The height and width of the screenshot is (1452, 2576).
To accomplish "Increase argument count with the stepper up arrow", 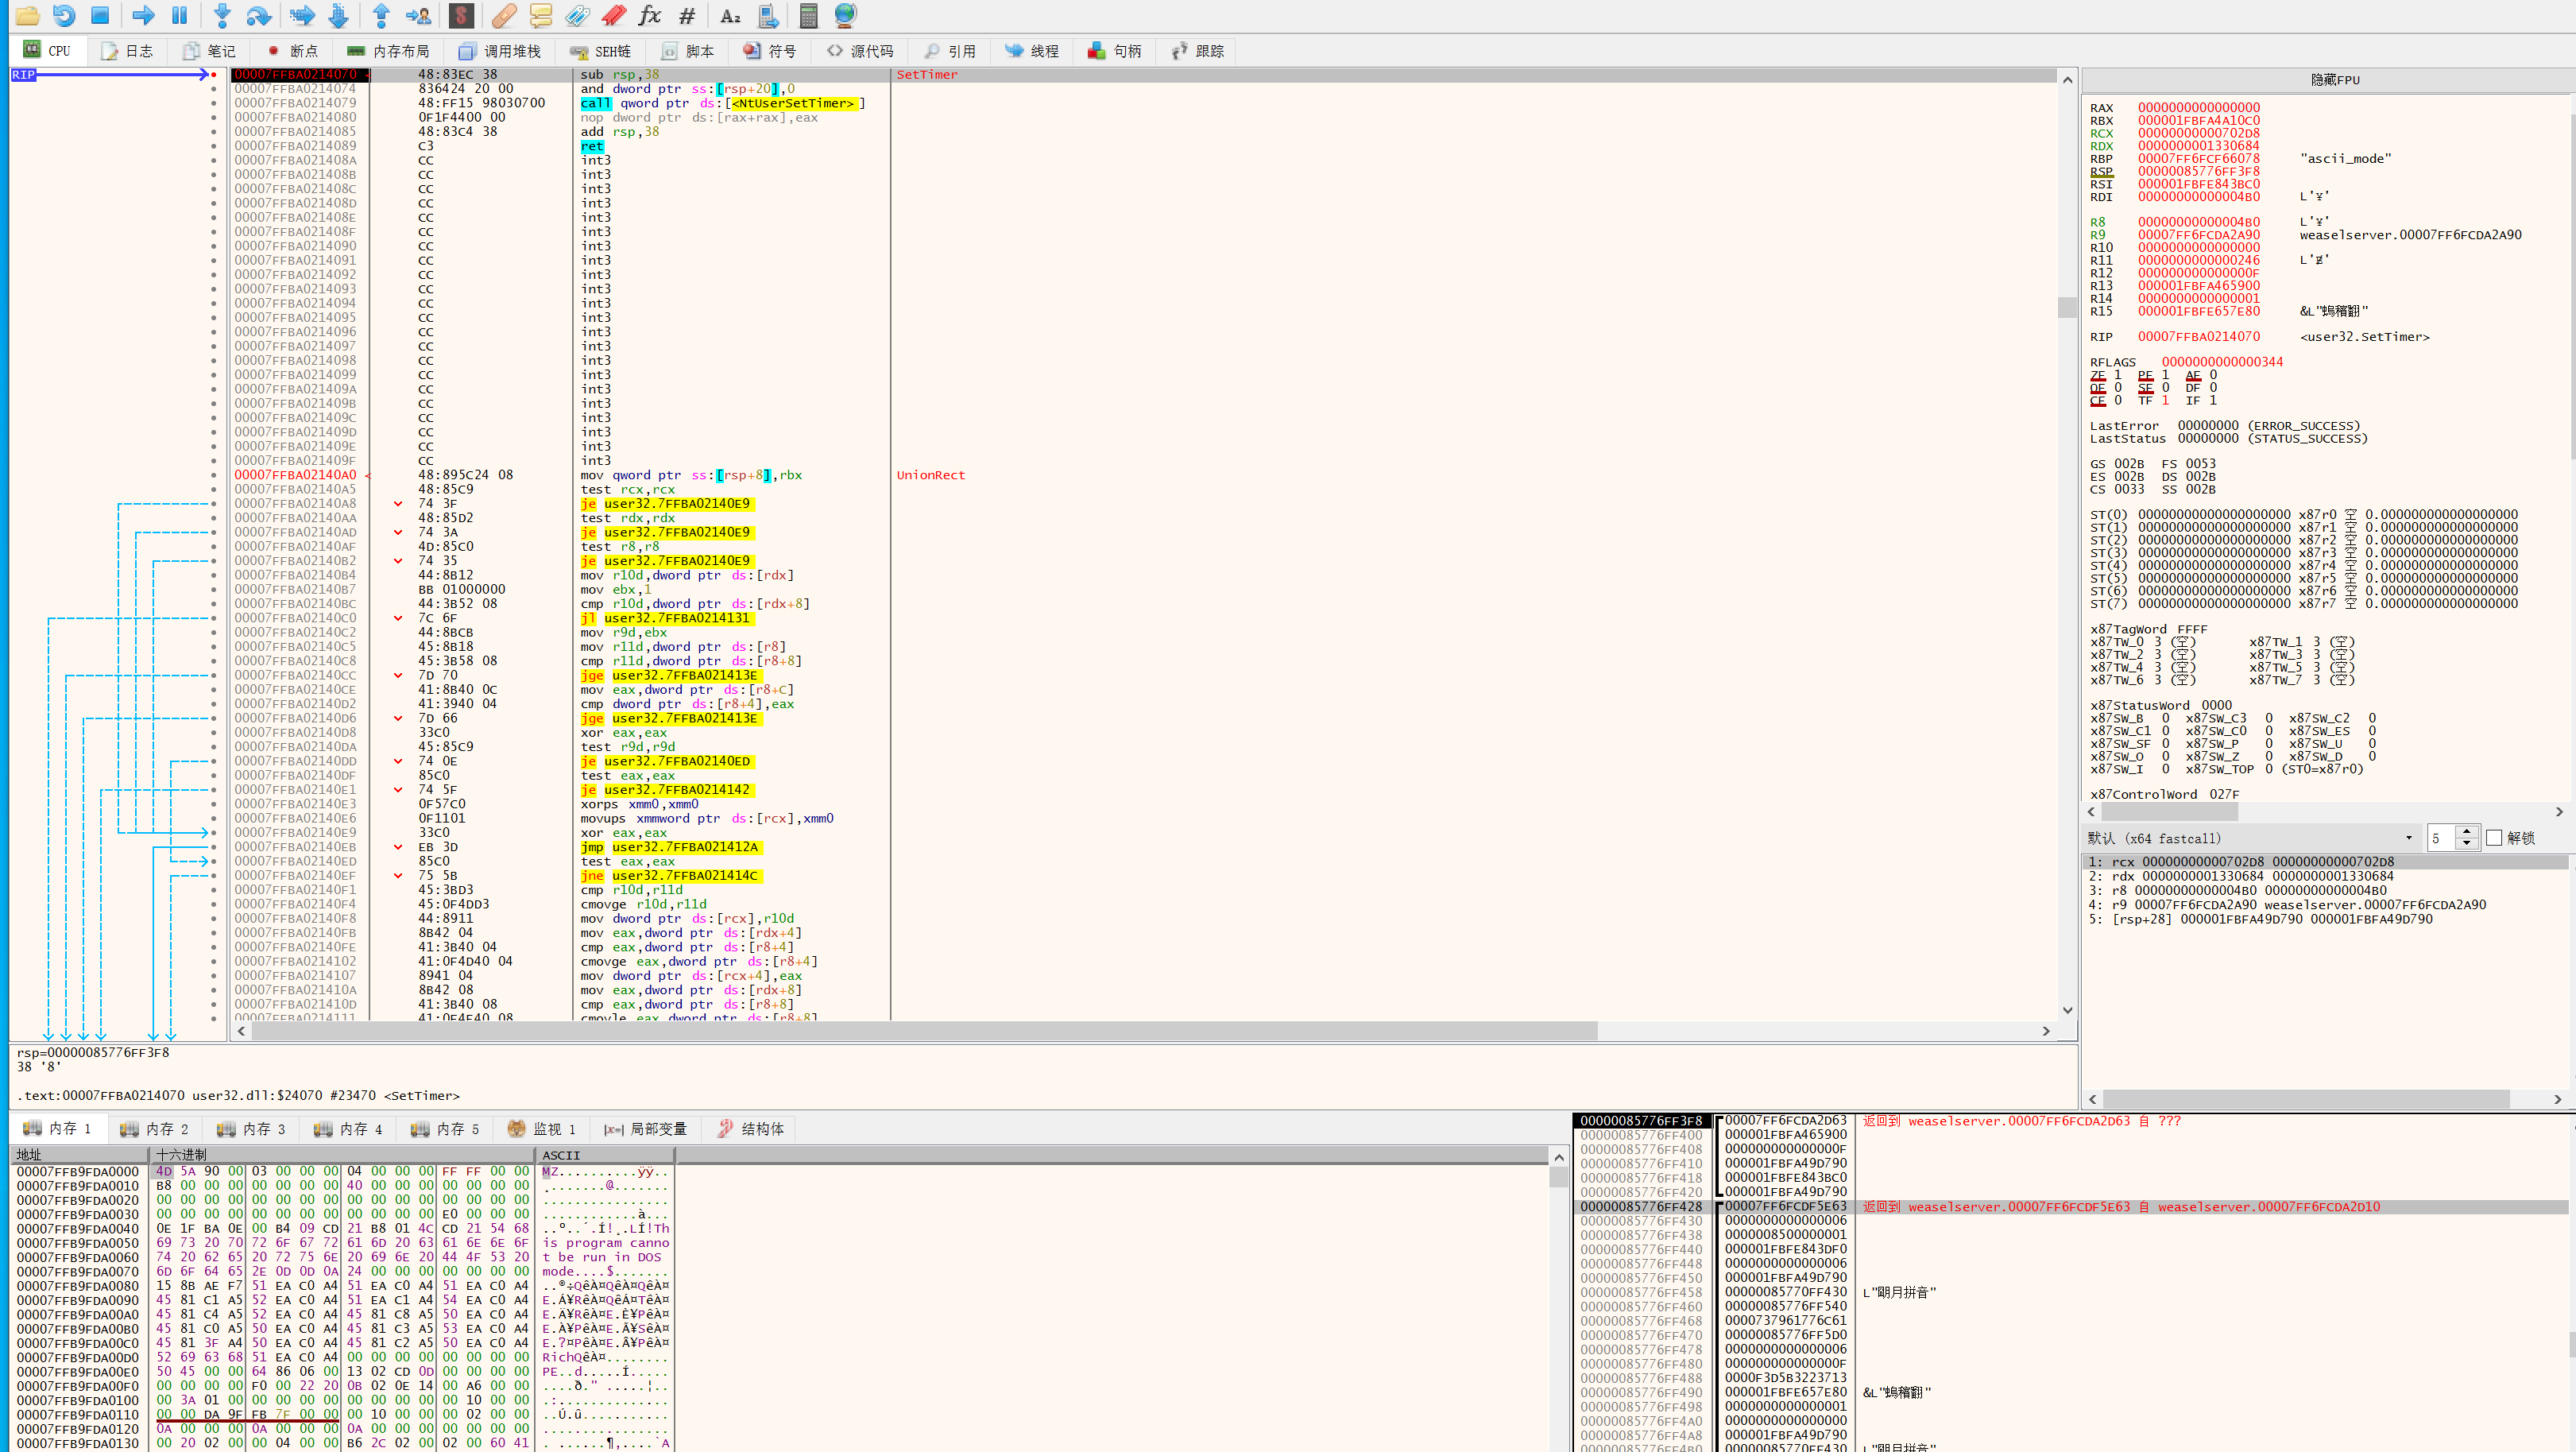I will [2466, 832].
